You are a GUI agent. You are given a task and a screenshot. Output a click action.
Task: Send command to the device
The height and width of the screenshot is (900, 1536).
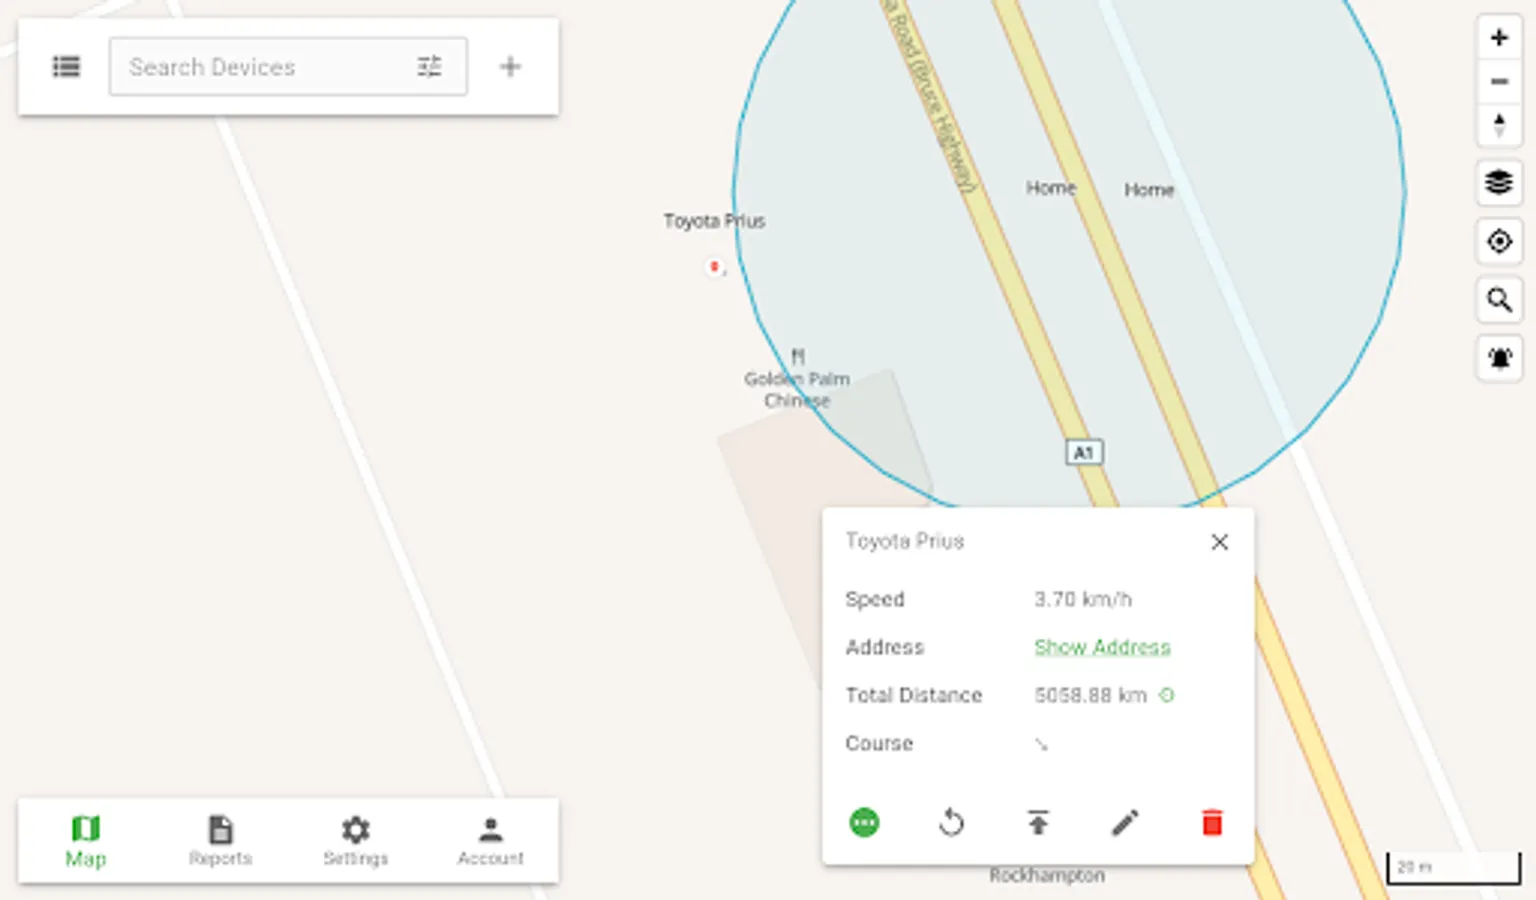pyautogui.click(x=1038, y=823)
